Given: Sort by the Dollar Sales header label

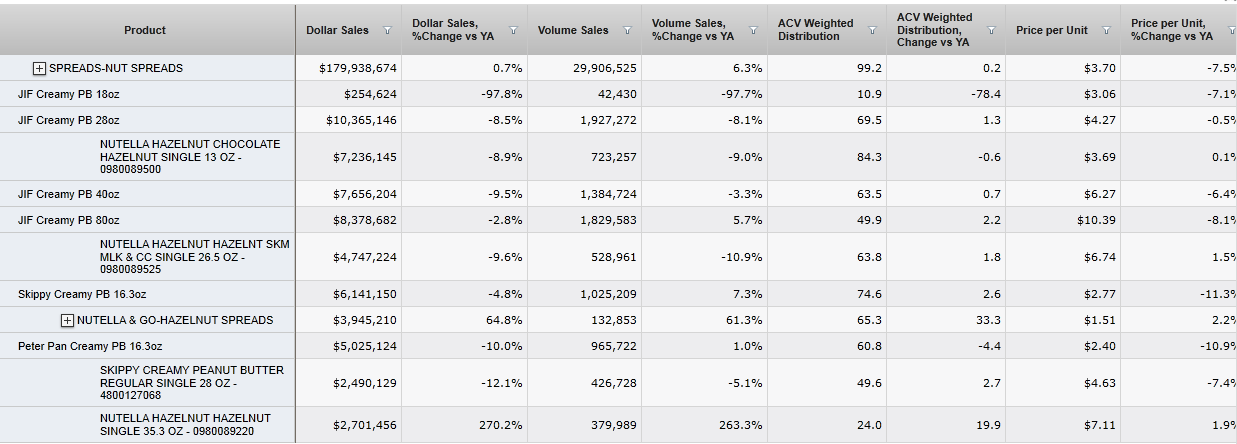Looking at the screenshot, I should tap(337, 31).
